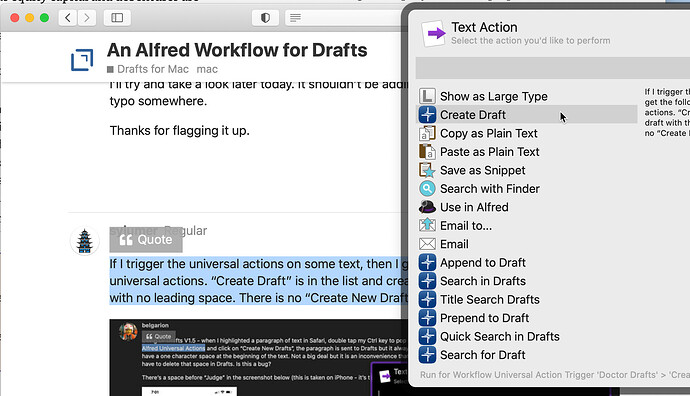Image resolution: width=690 pixels, height=396 pixels.
Task: Click the Show as Large Type L icon
Action: pos(427,96)
